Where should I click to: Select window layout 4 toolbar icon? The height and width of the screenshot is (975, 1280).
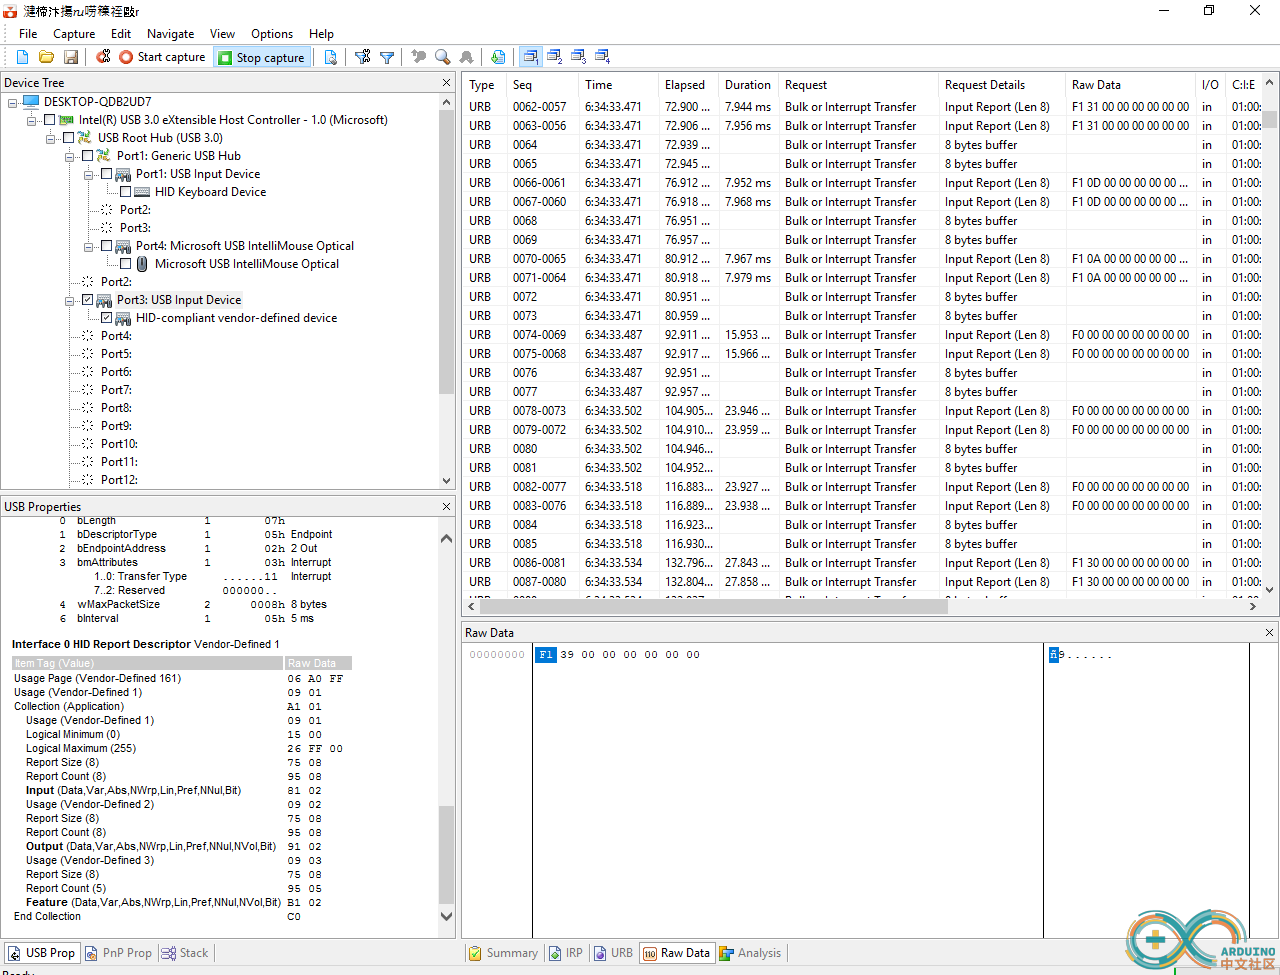point(602,57)
